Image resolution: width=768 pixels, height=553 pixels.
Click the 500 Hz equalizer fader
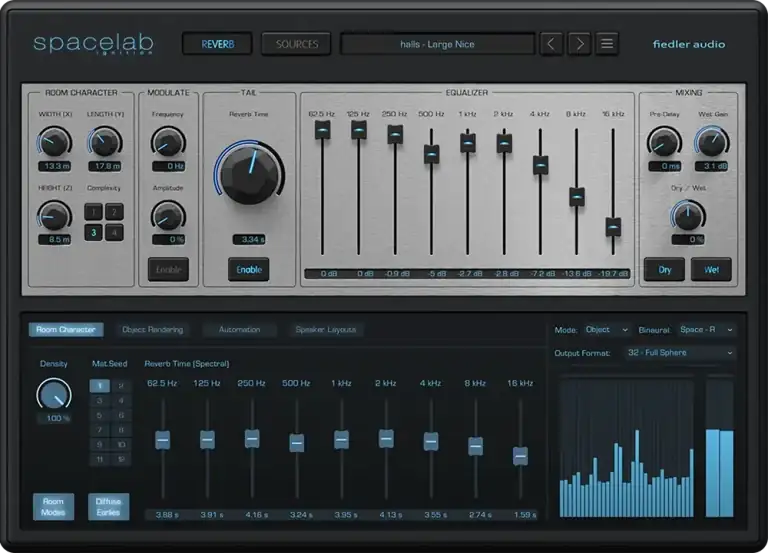432,154
